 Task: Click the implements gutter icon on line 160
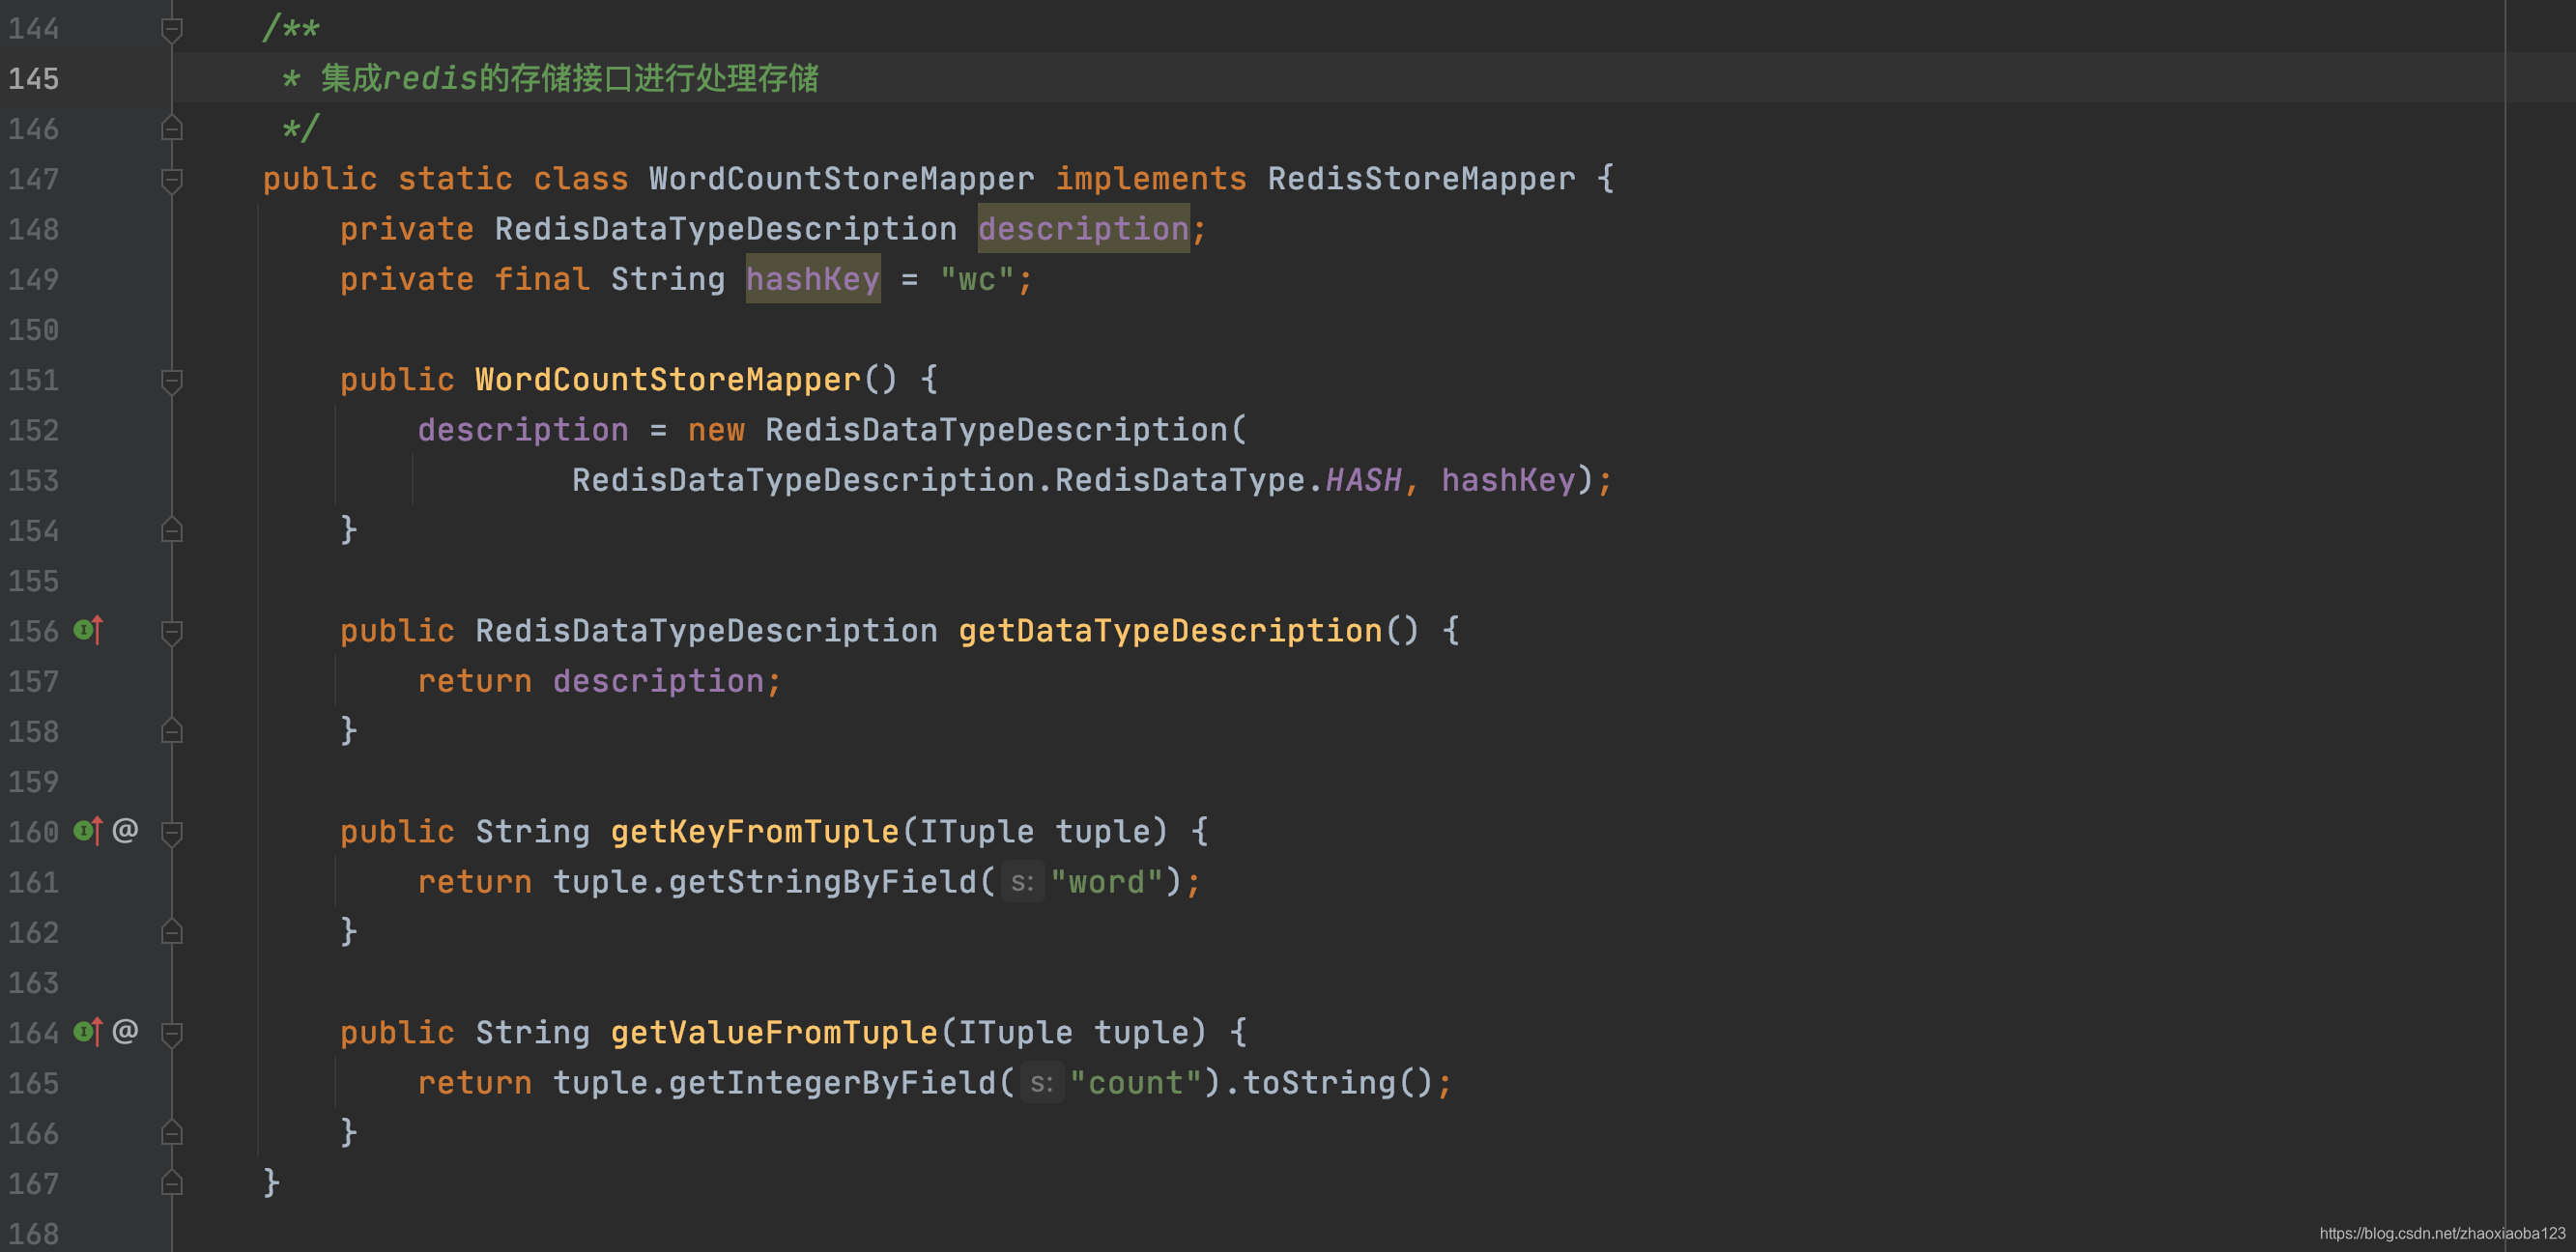coord(88,831)
